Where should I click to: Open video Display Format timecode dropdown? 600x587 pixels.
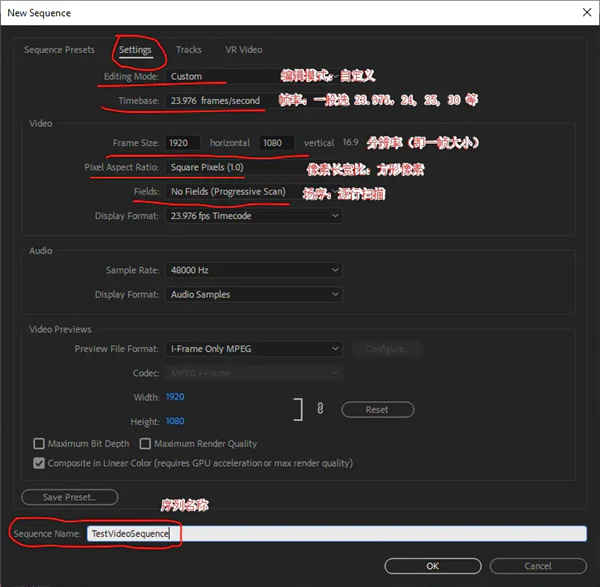(254, 216)
